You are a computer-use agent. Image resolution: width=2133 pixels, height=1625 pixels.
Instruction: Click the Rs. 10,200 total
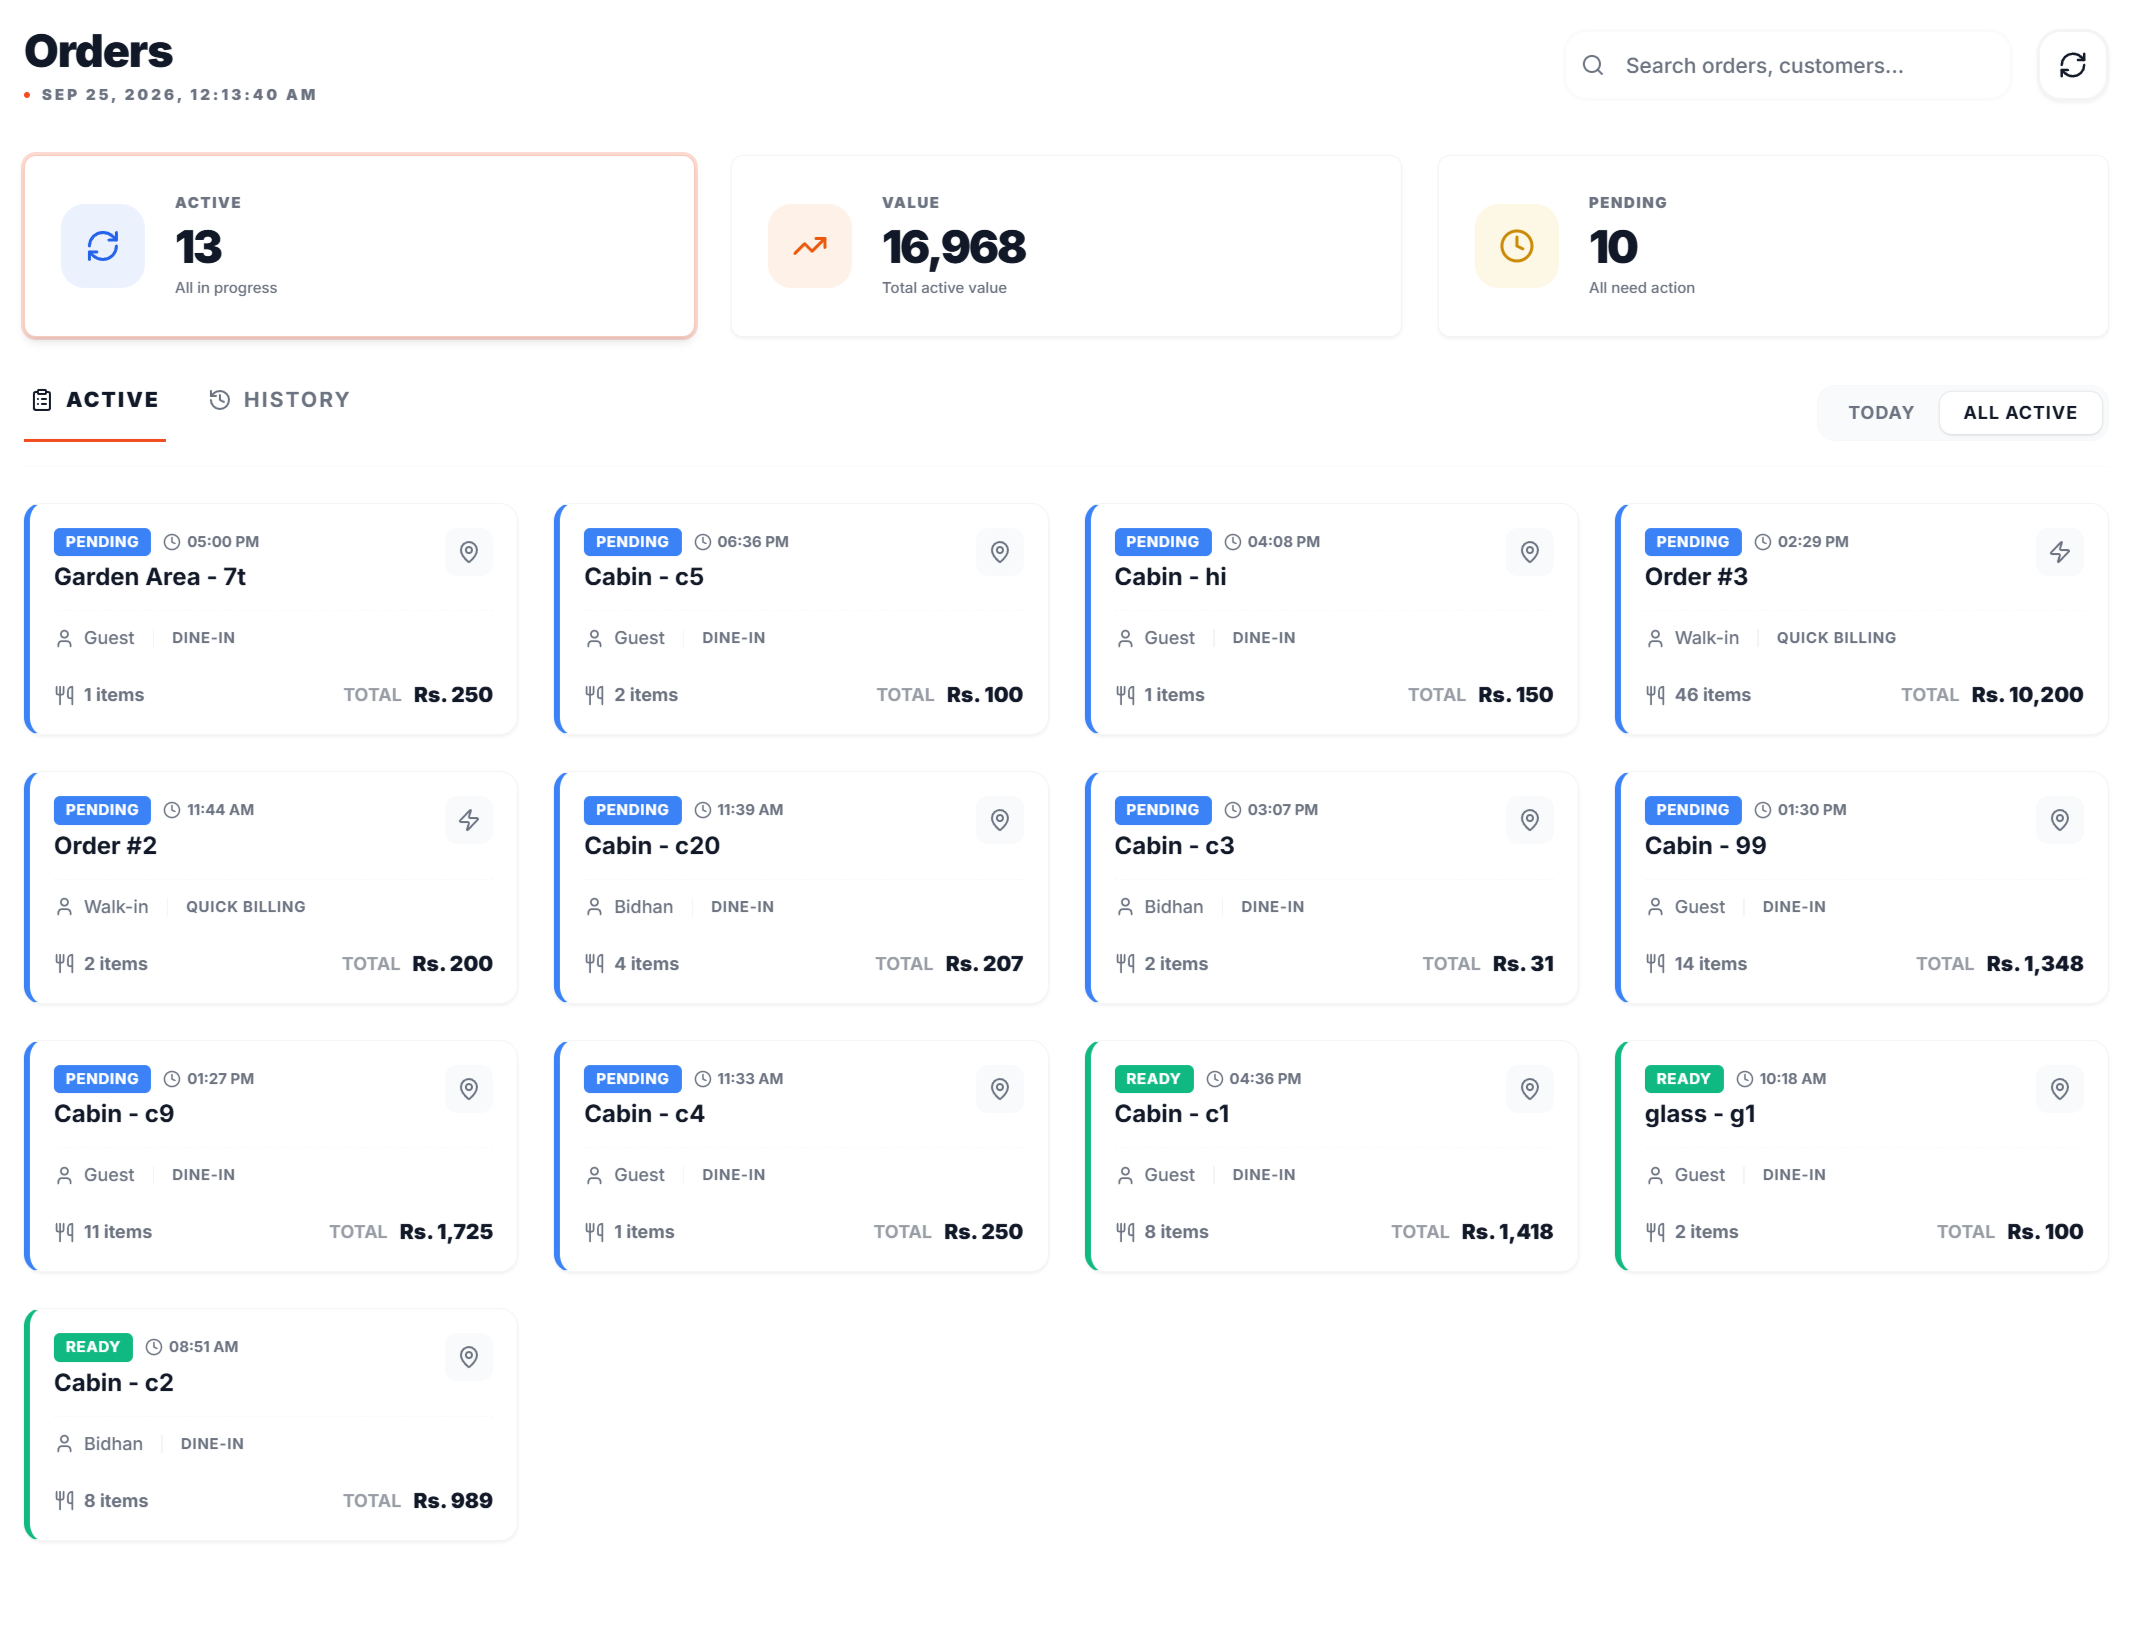click(x=2027, y=695)
